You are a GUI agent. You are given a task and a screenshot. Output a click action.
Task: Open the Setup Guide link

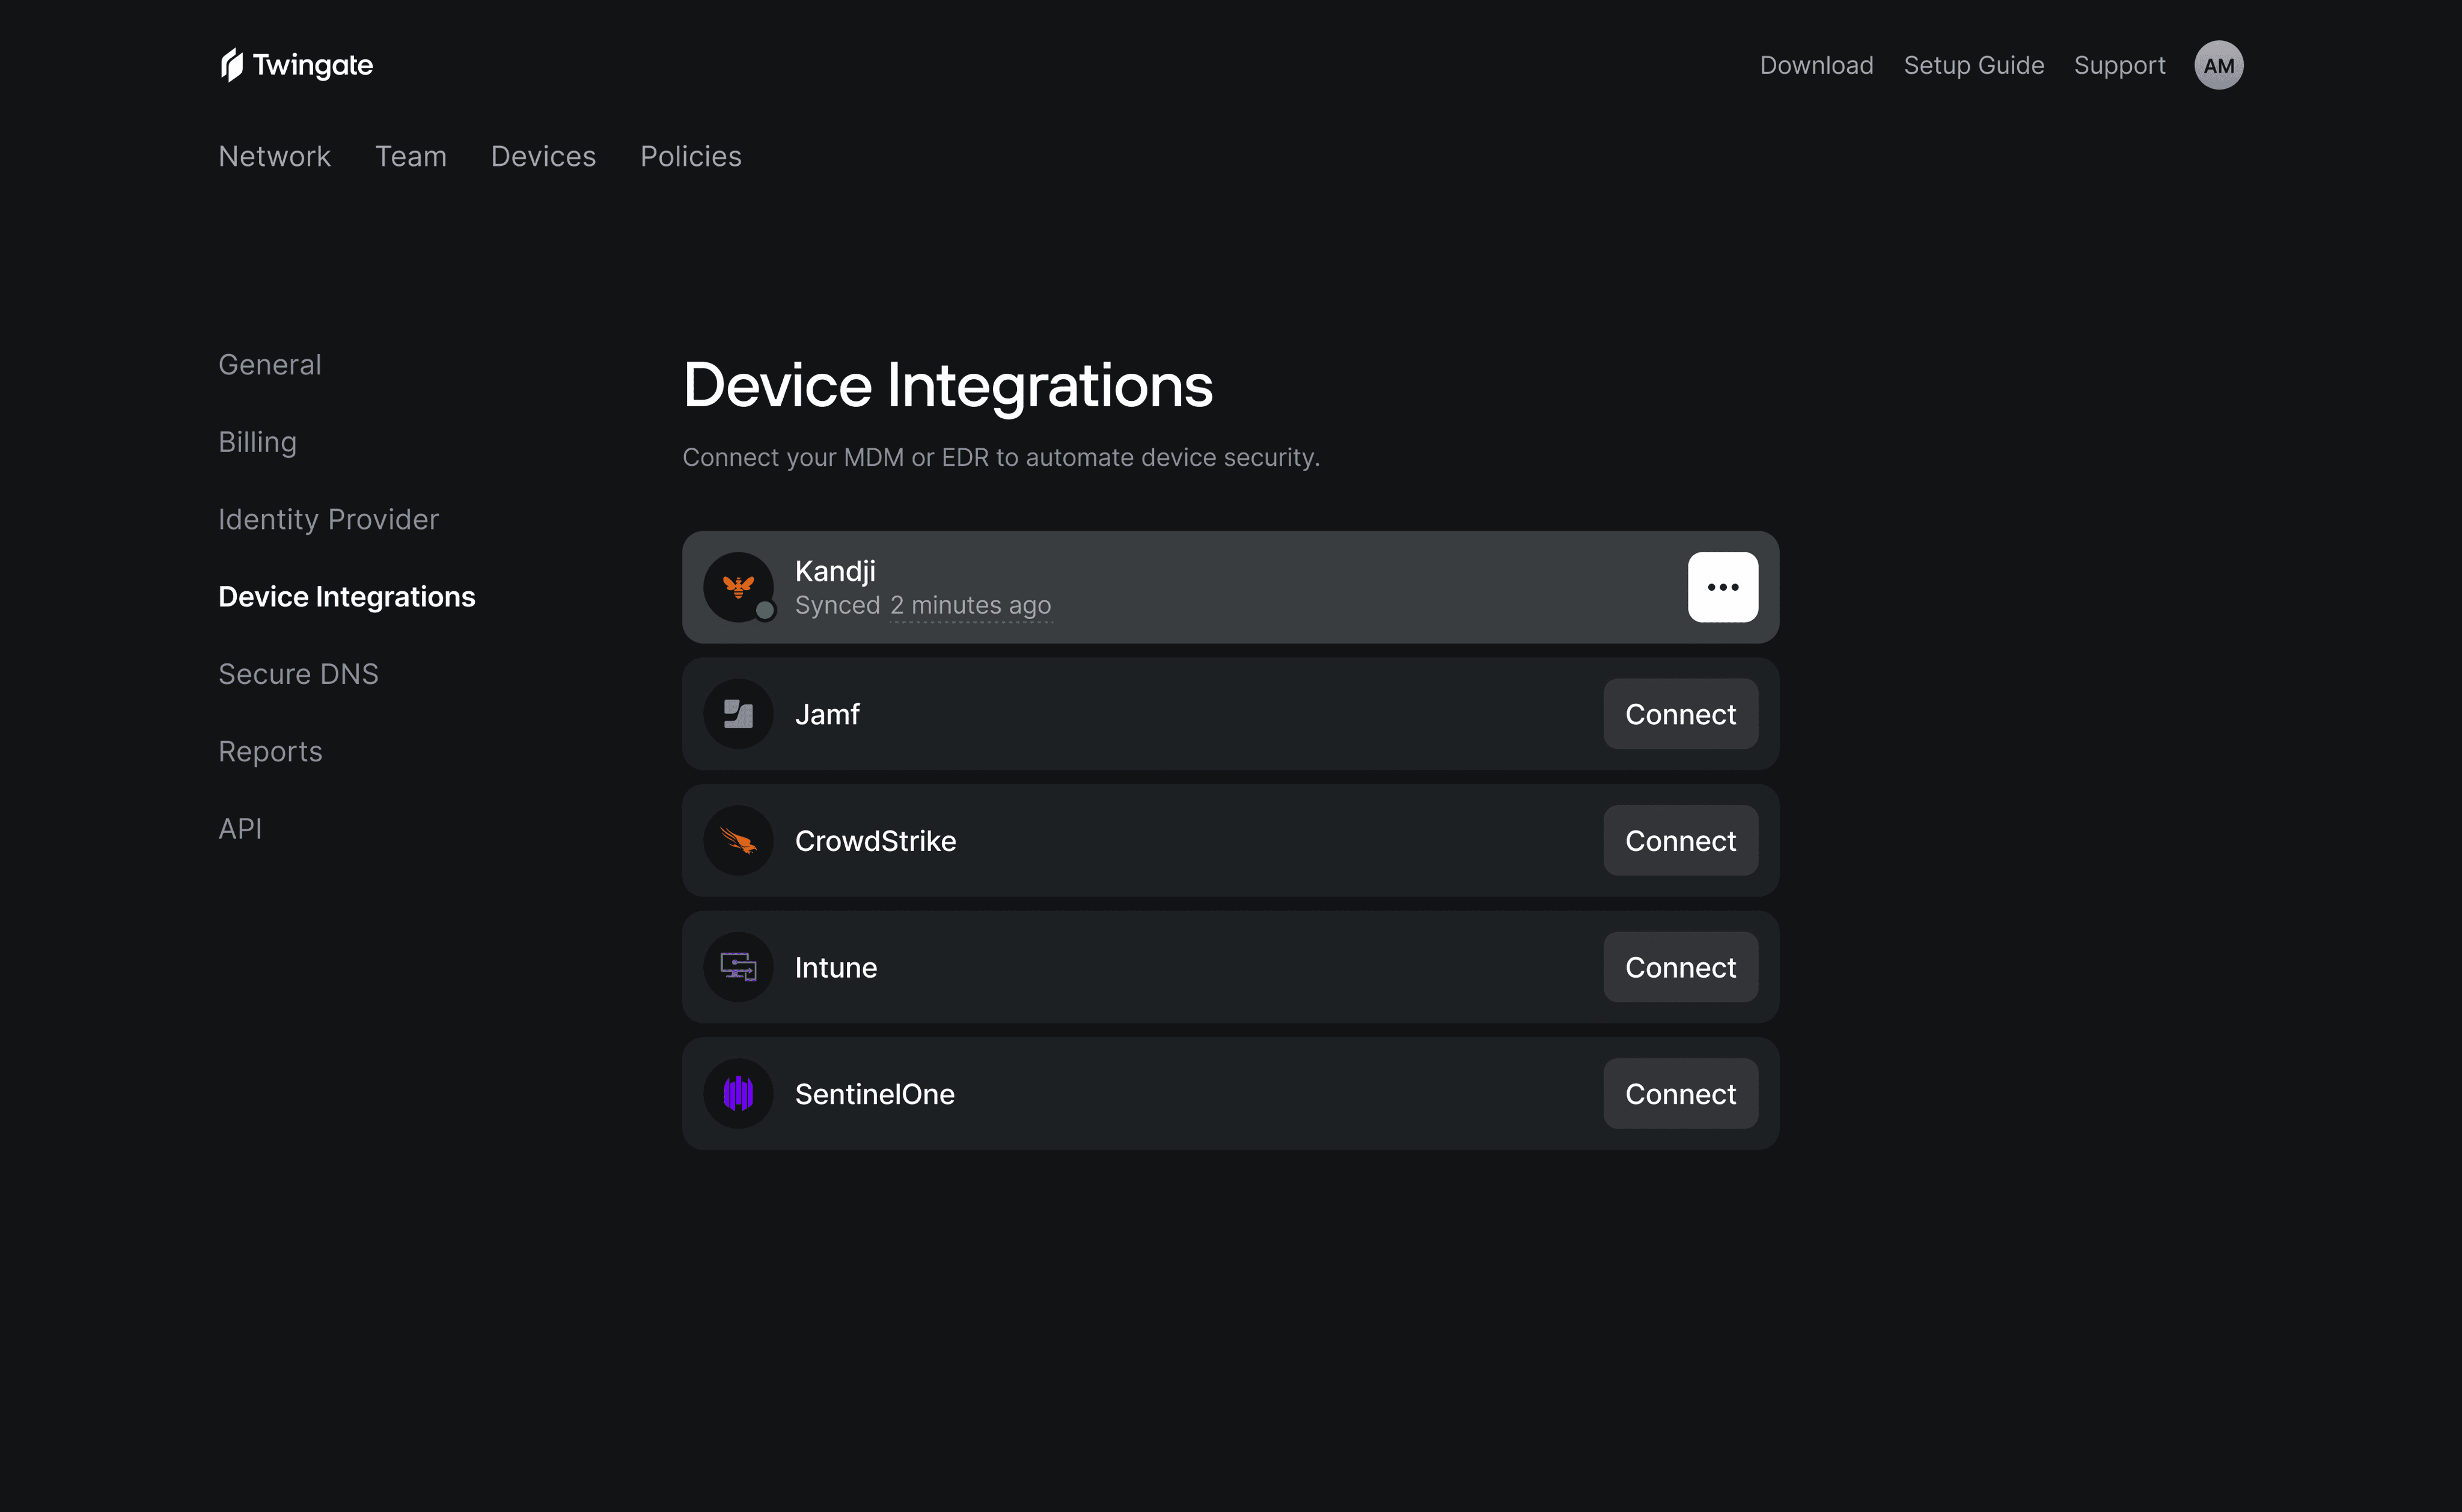pyautogui.click(x=1973, y=65)
